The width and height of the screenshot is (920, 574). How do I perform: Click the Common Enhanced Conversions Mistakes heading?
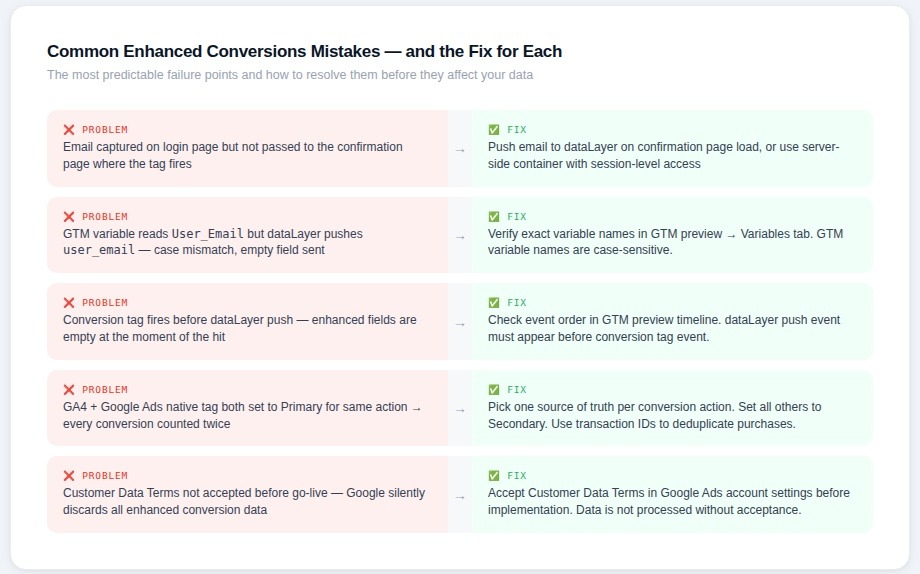pos(304,51)
